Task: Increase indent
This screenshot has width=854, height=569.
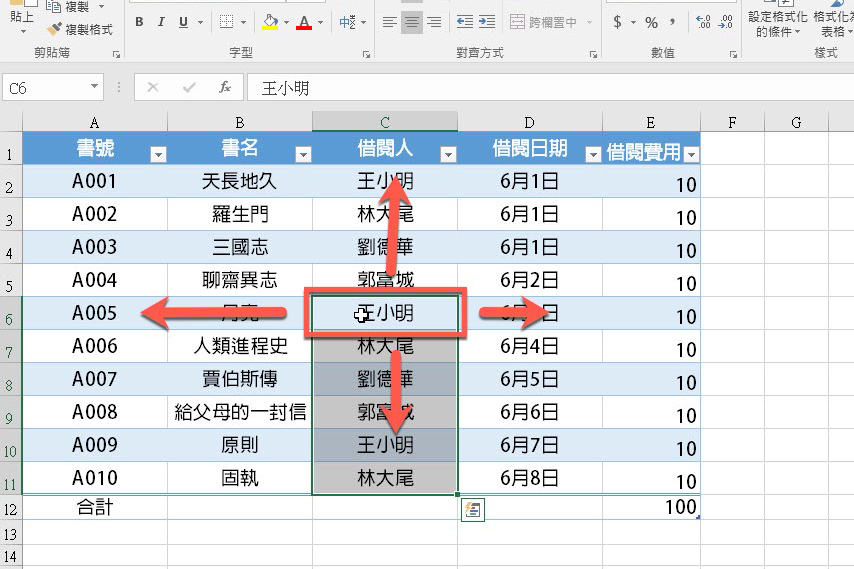Action: click(x=487, y=22)
